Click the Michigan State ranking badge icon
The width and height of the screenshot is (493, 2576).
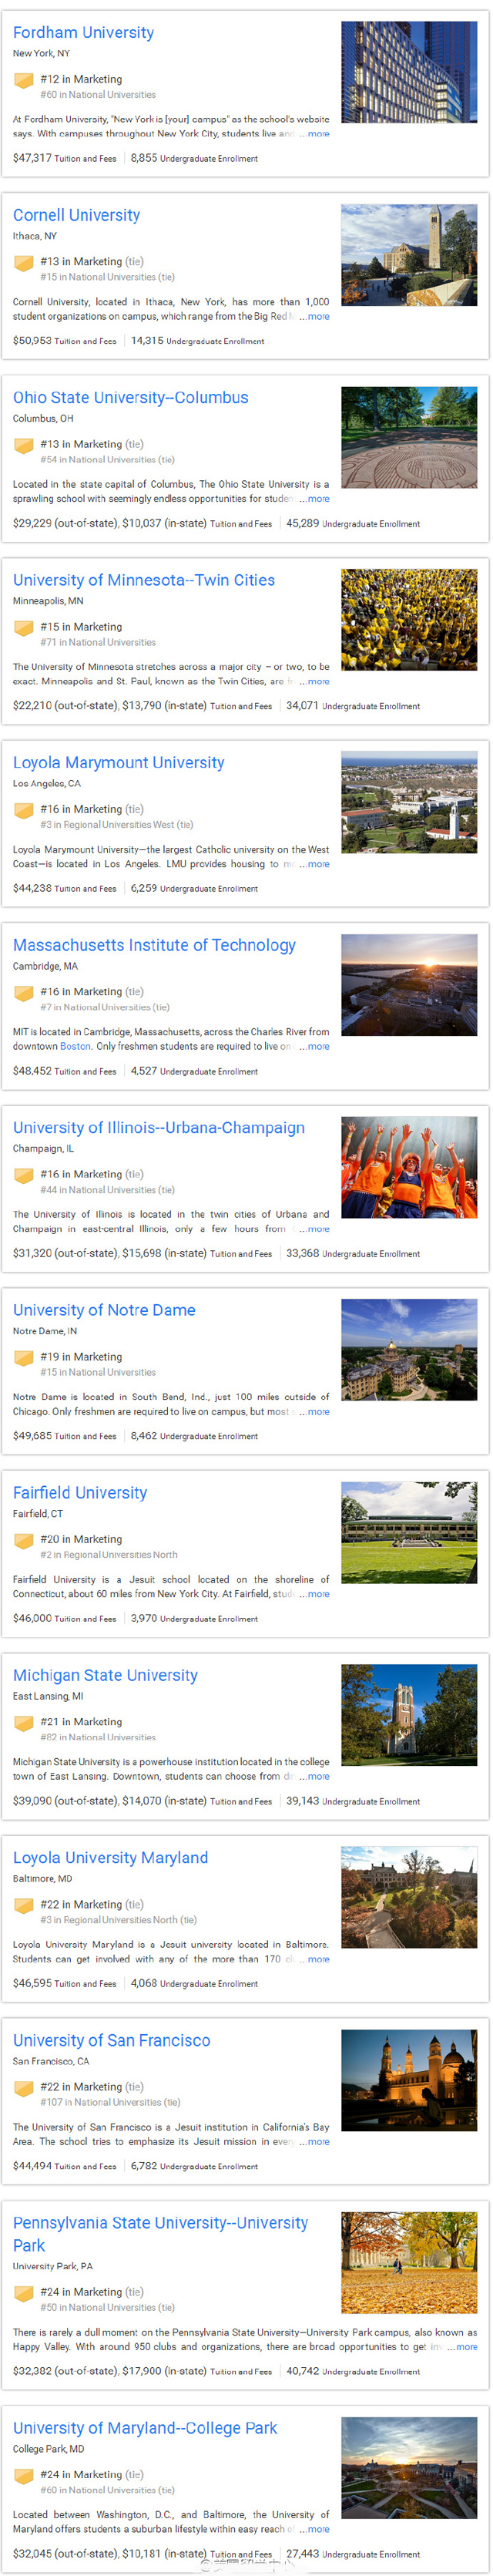pyautogui.click(x=23, y=1723)
